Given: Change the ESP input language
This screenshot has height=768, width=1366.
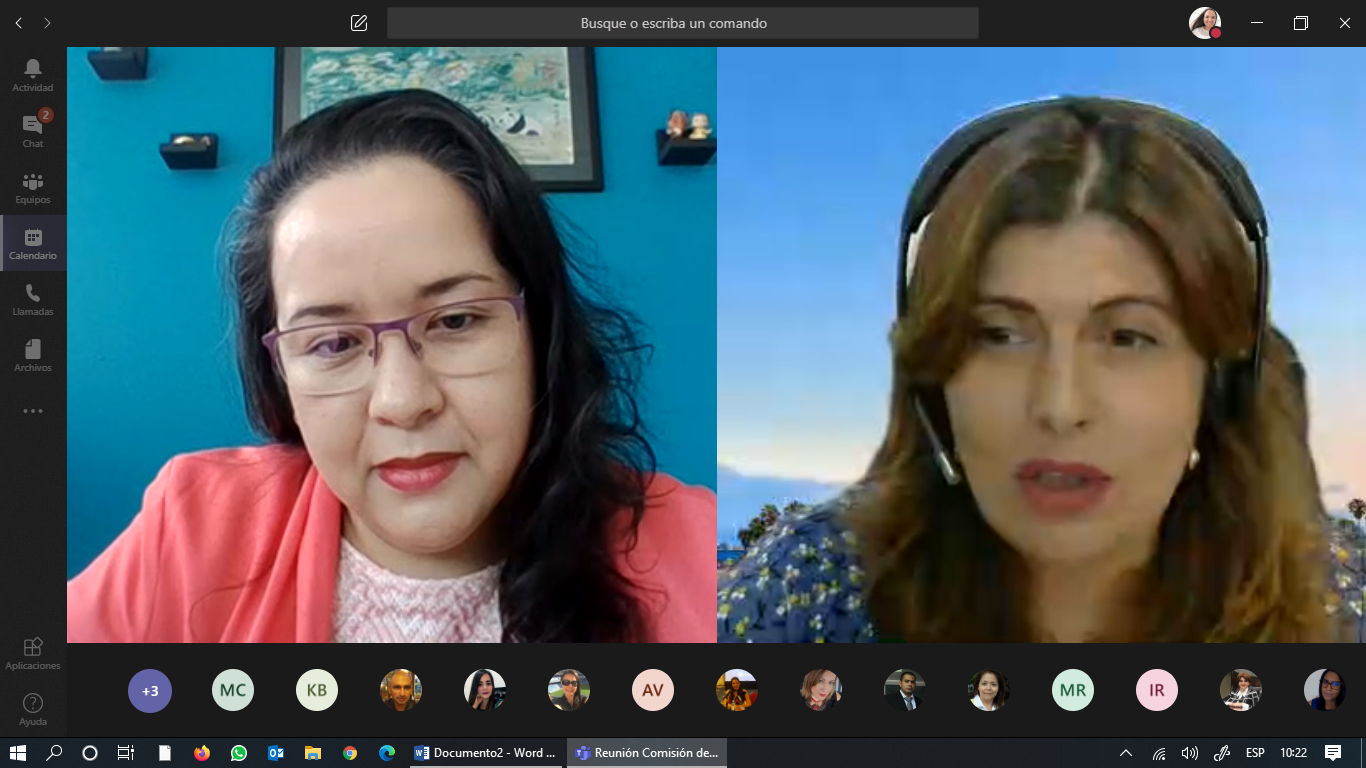Looking at the screenshot, I should (x=1255, y=753).
